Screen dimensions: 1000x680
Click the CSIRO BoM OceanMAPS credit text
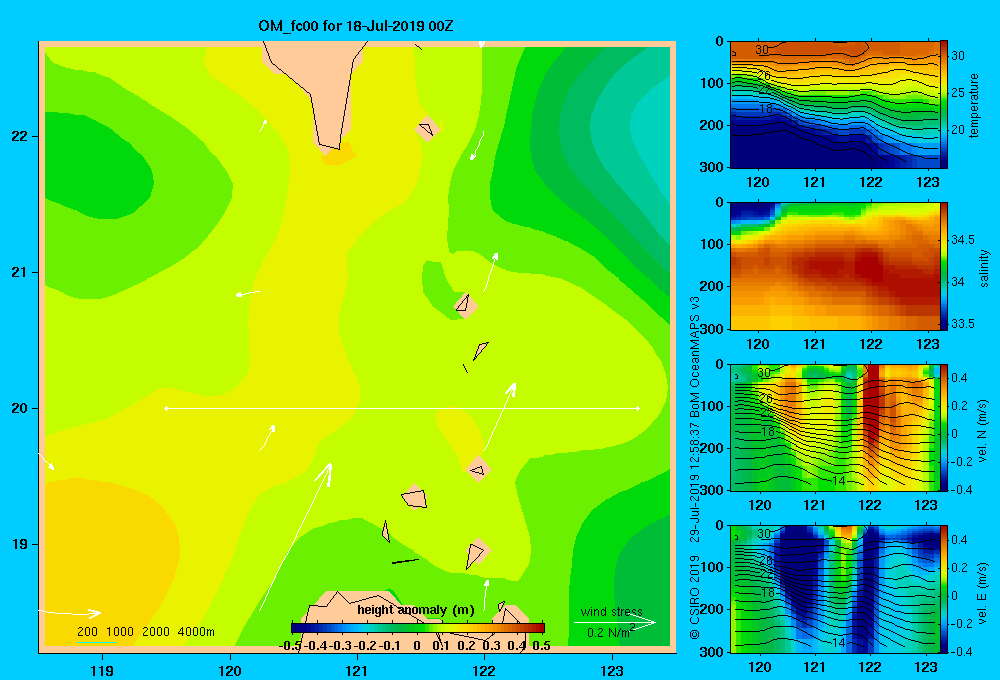coord(695,467)
